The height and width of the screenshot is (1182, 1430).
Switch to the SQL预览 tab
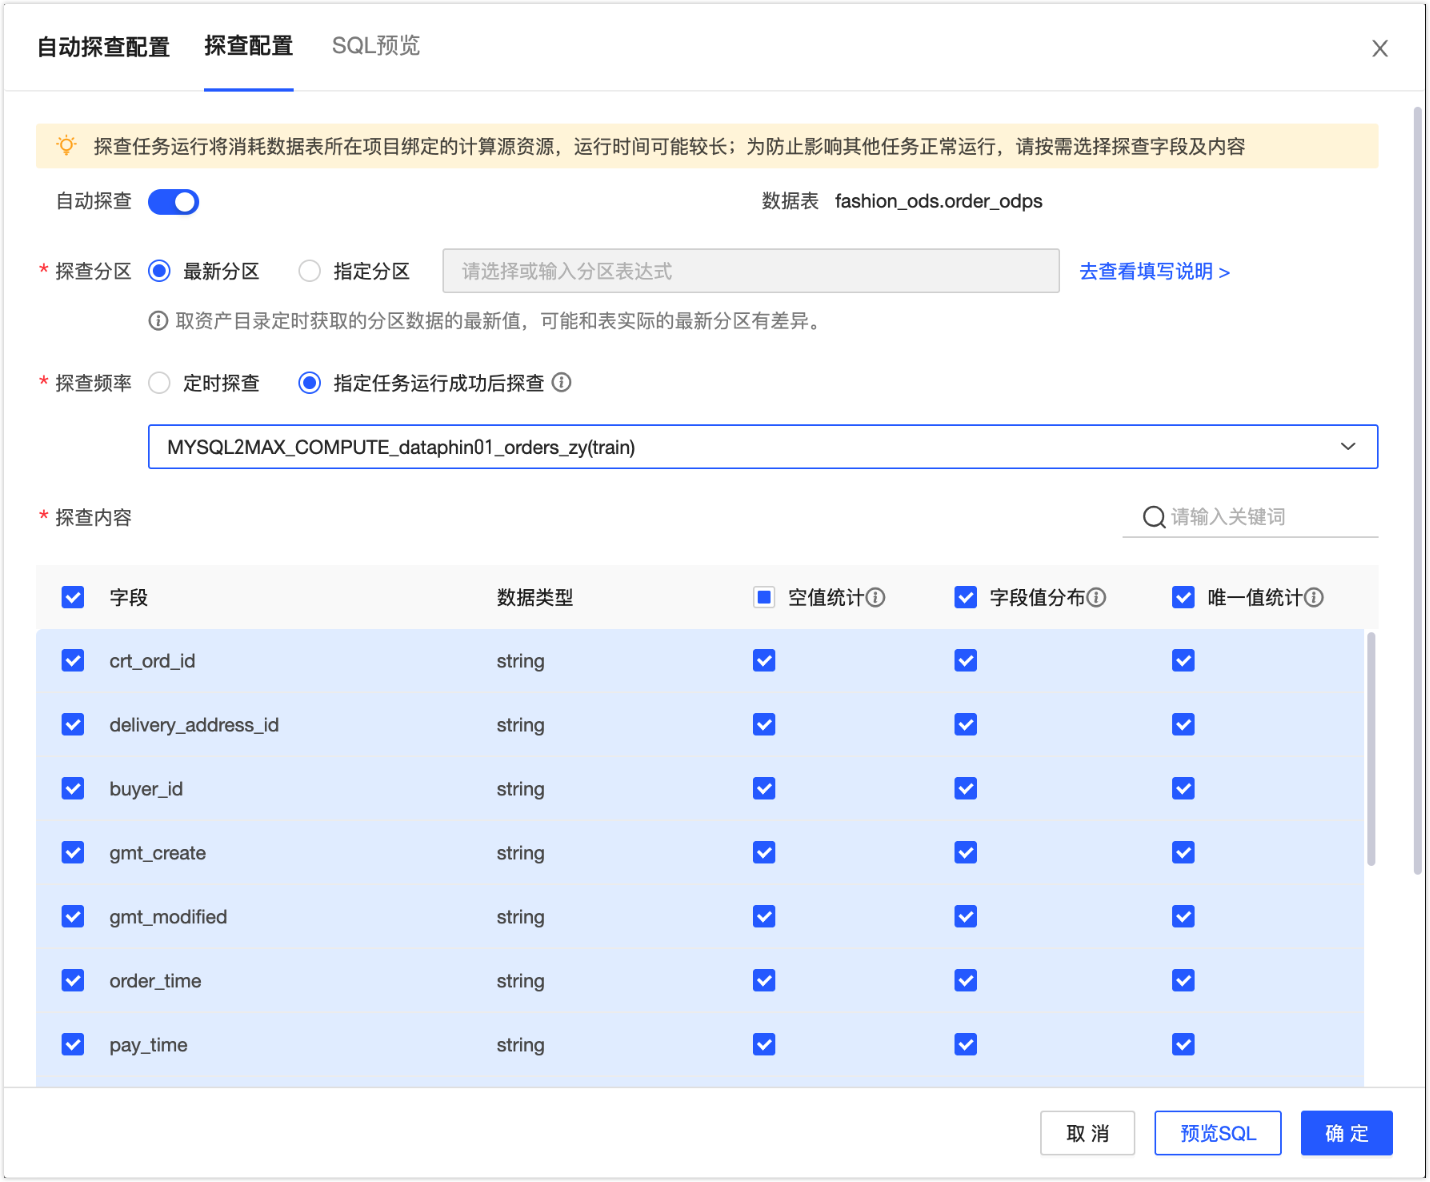click(x=376, y=46)
